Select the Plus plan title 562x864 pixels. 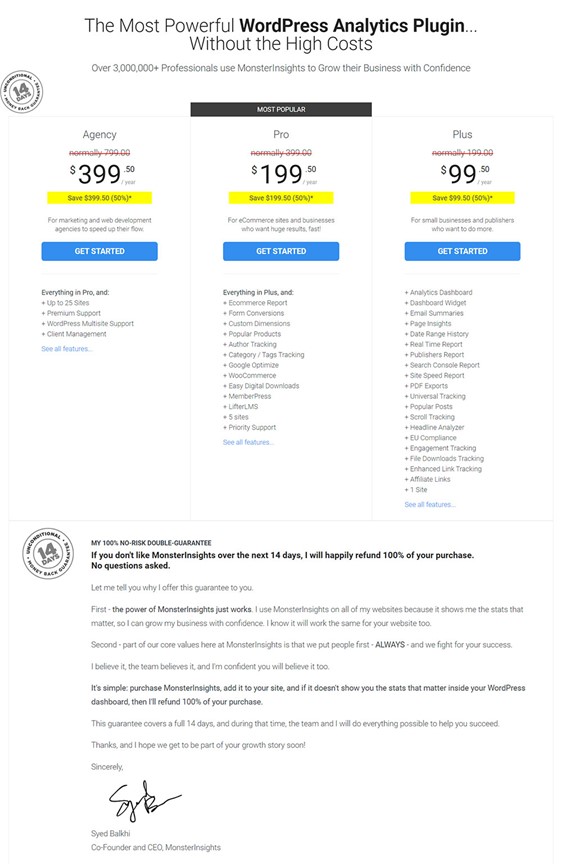coord(462,134)
